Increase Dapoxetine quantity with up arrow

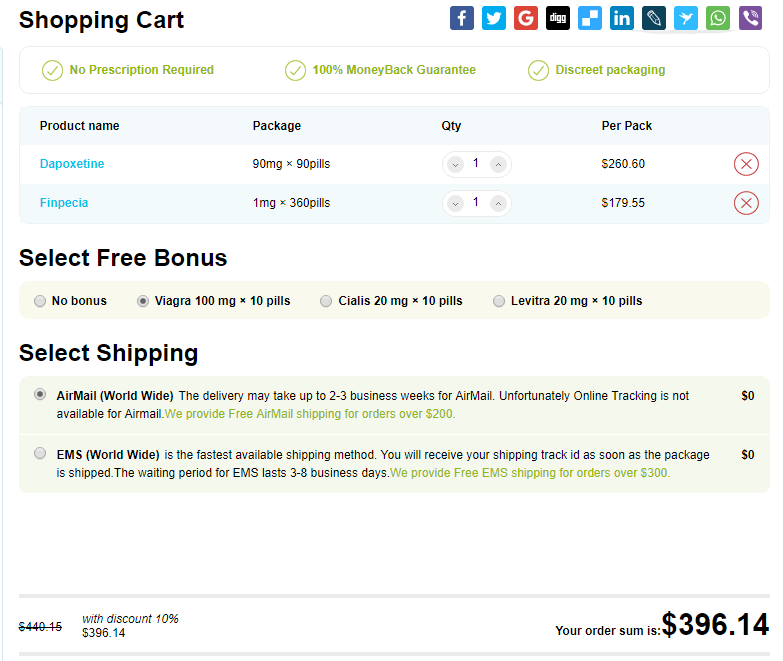pos(498,164)
